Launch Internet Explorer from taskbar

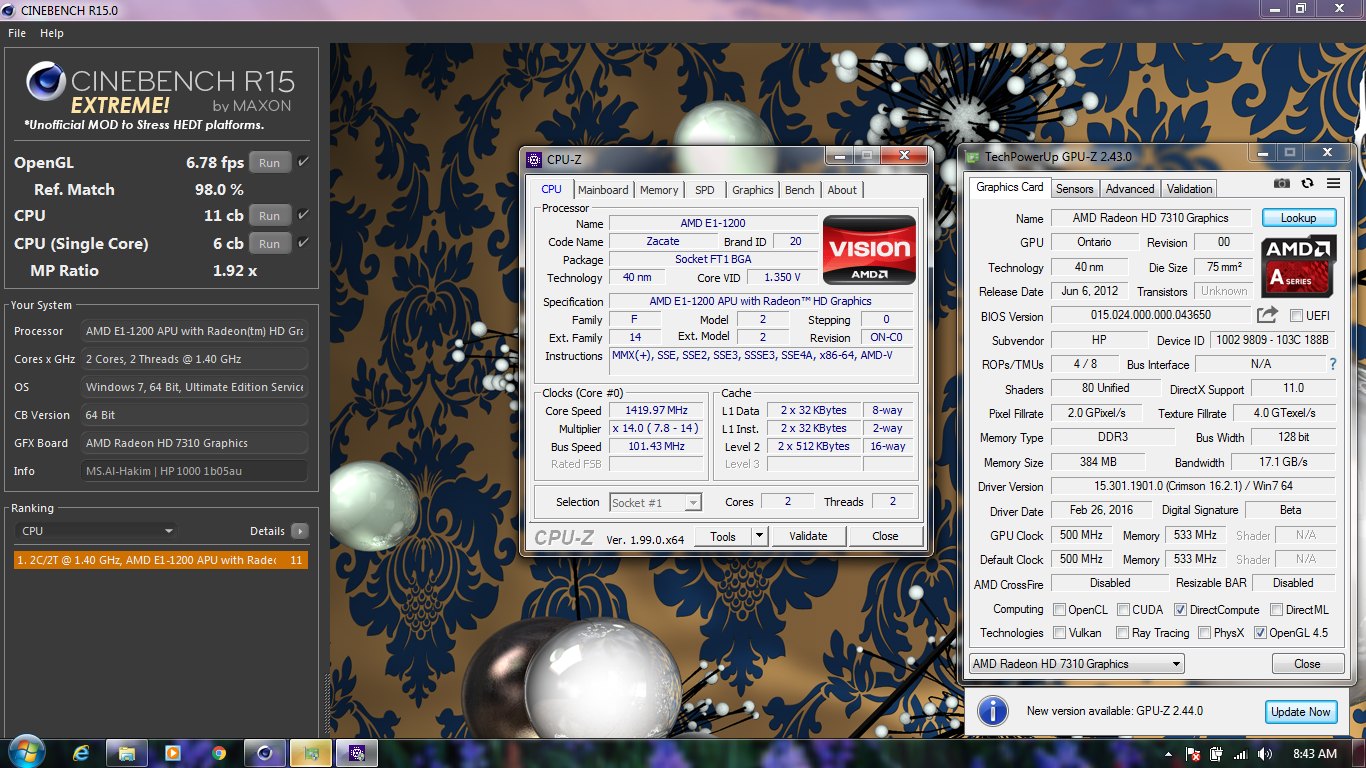(x=81, y=753)
